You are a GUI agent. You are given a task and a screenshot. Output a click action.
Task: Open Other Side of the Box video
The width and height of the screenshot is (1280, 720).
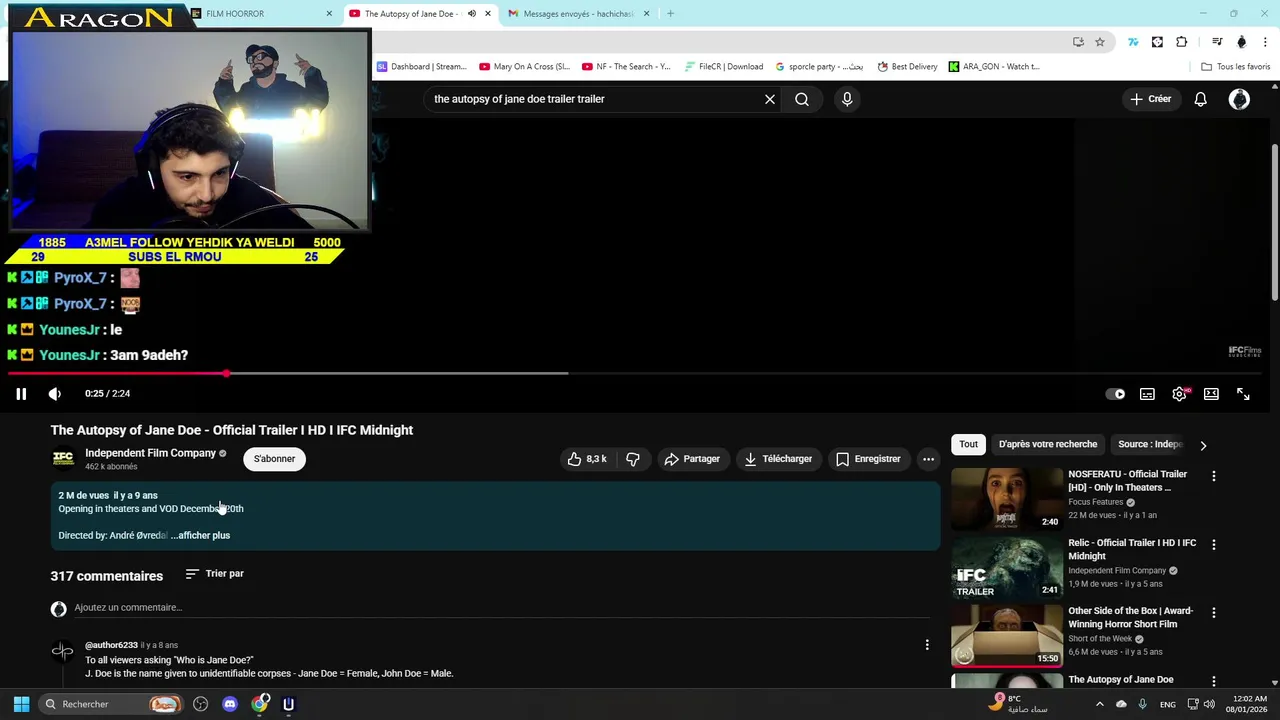pos(1006,635)
